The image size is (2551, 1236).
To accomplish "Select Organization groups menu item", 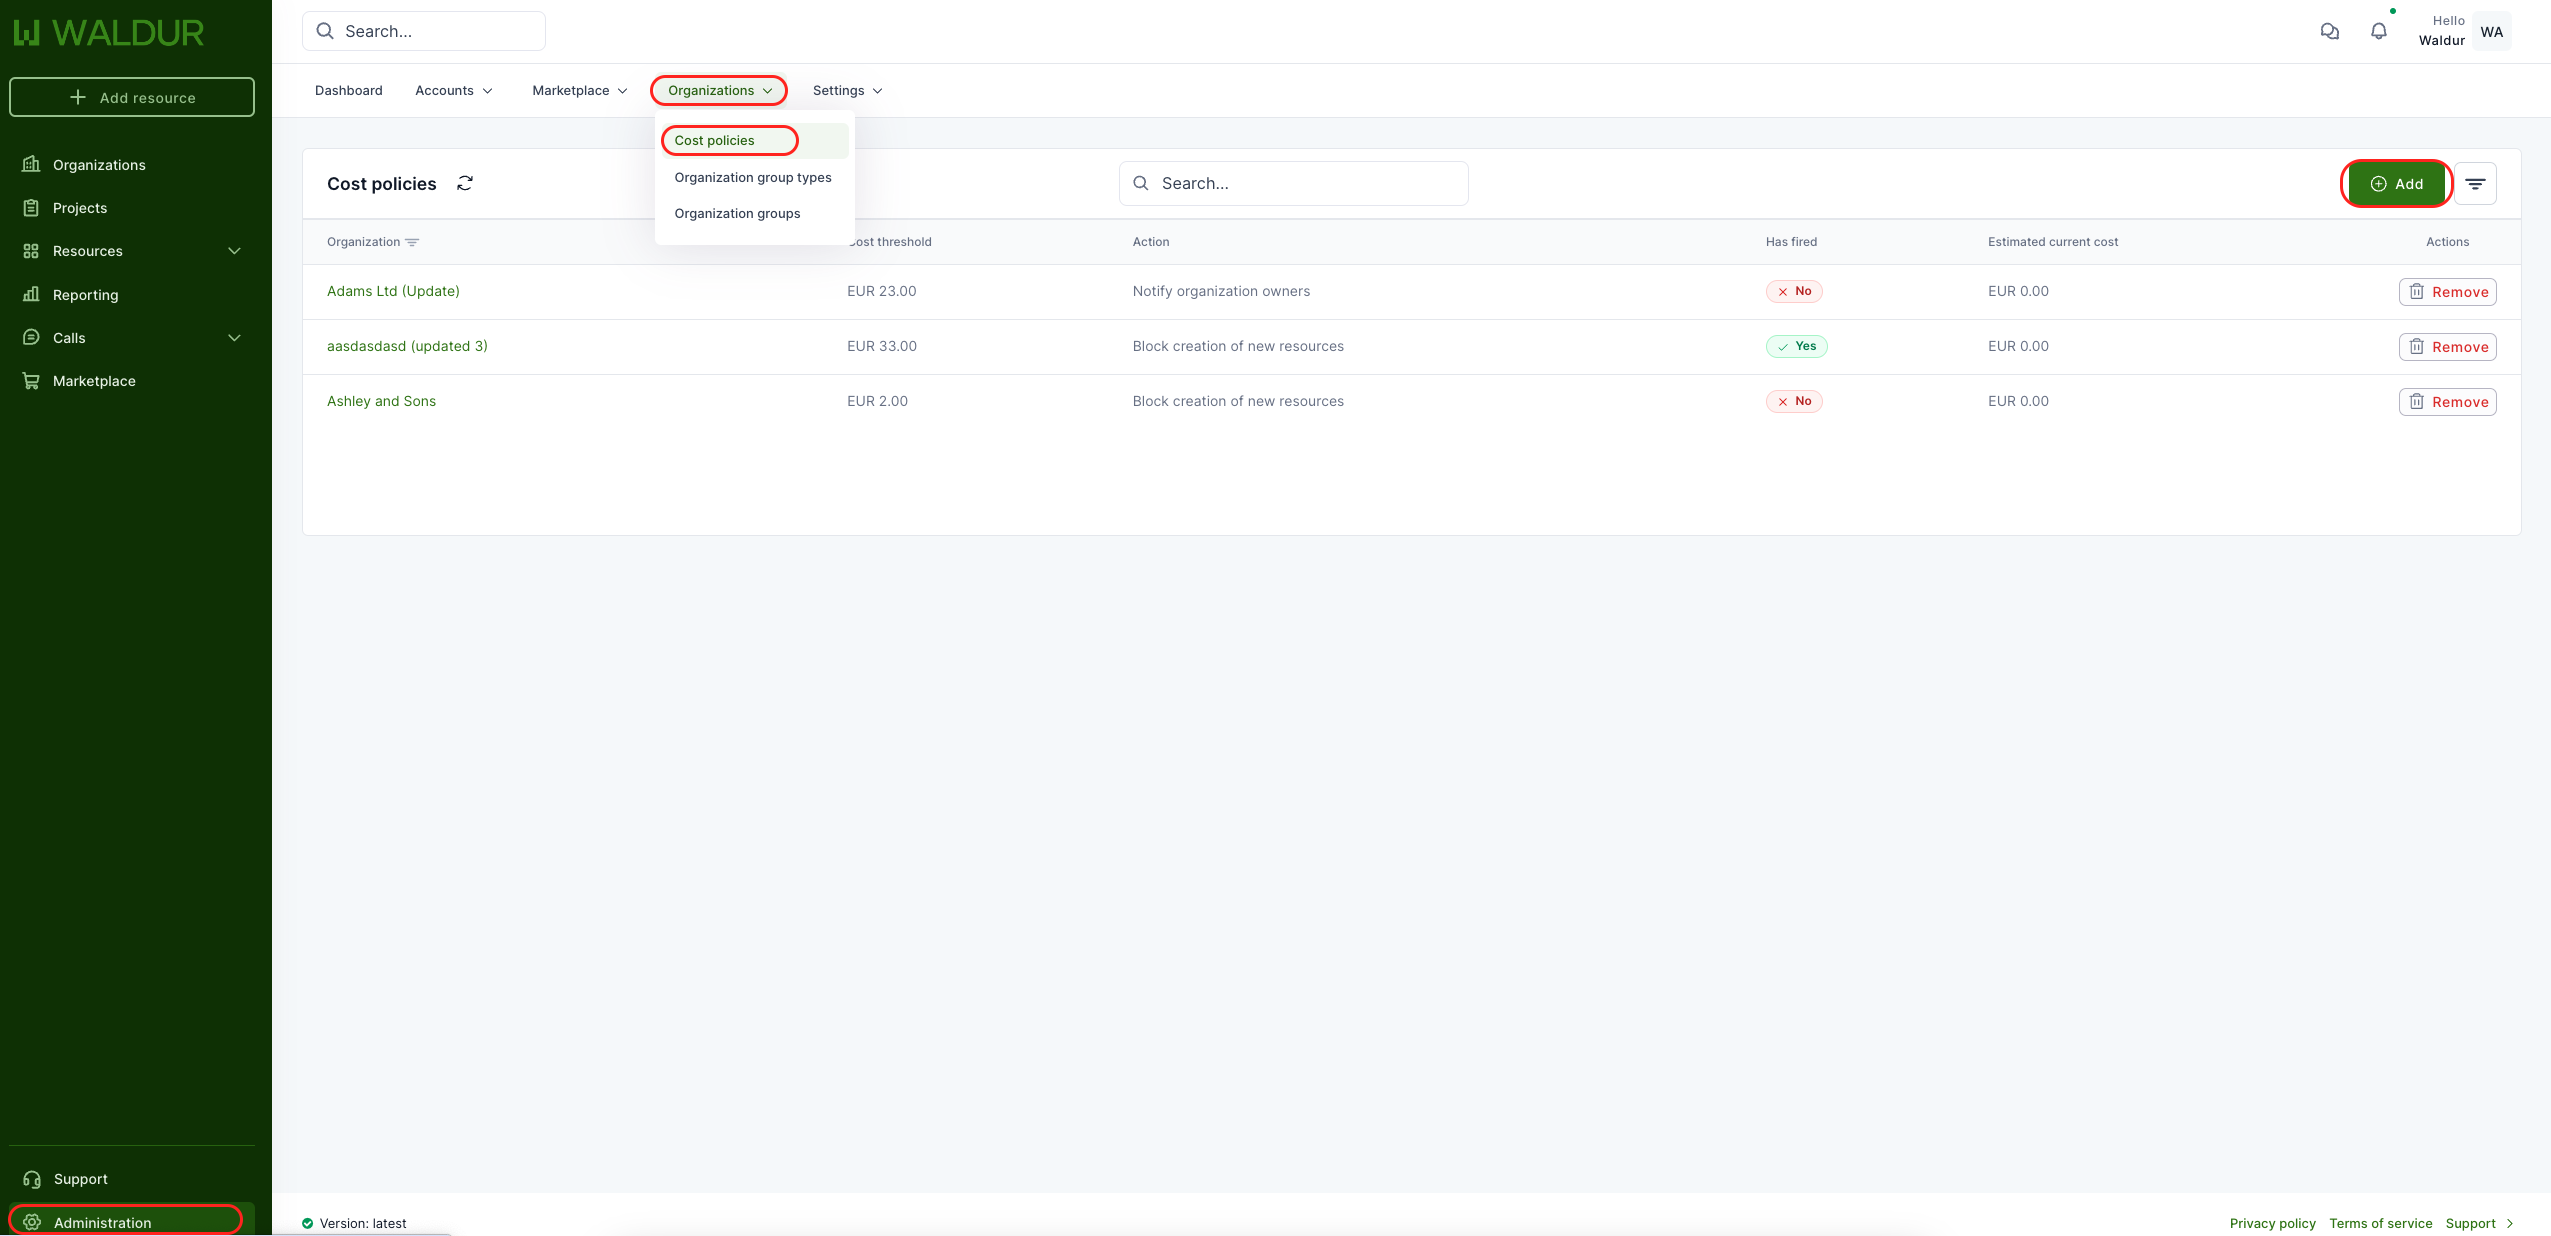I will (737, 213).
